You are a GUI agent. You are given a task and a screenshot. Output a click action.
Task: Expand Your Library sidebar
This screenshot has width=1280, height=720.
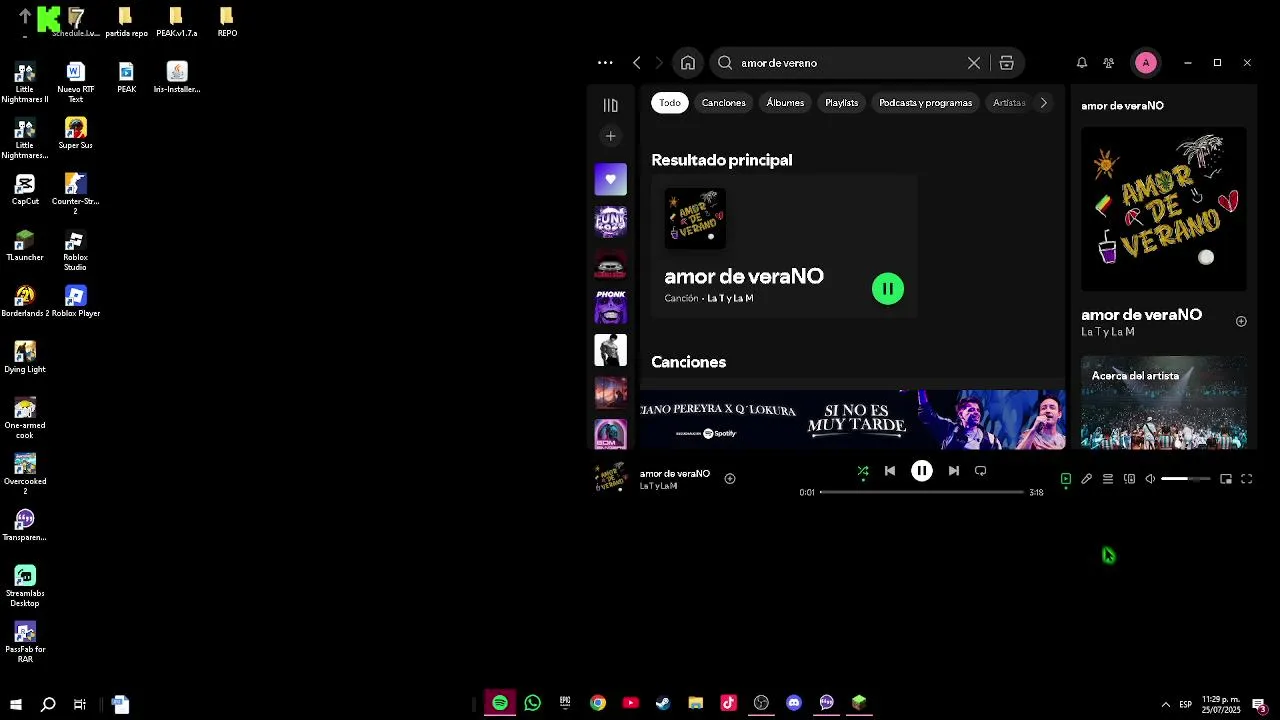610,105
